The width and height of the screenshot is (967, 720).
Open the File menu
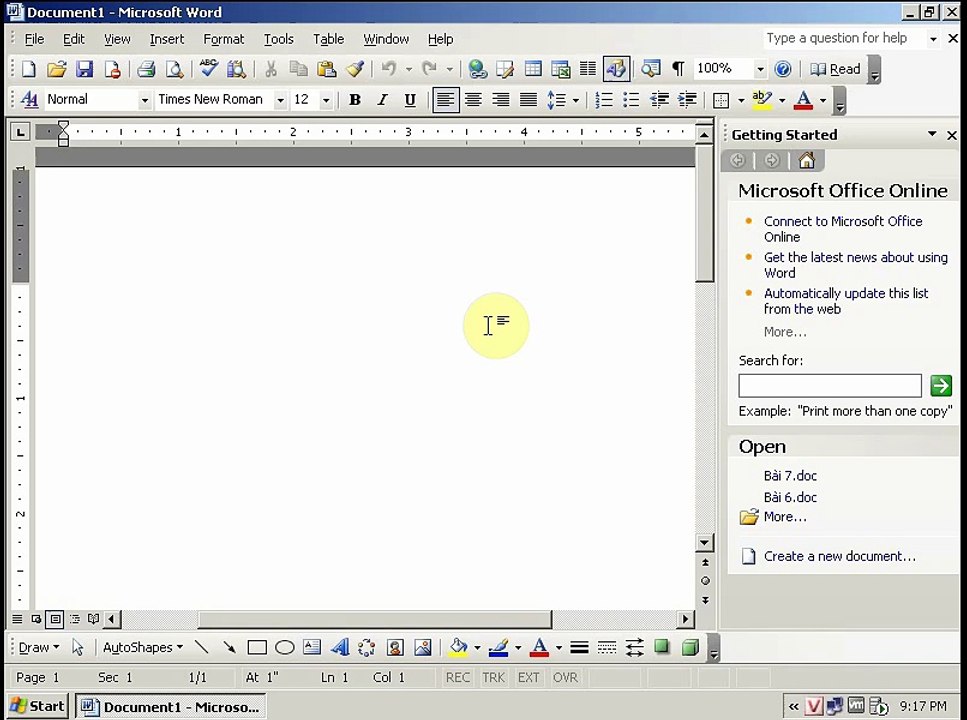34,39
